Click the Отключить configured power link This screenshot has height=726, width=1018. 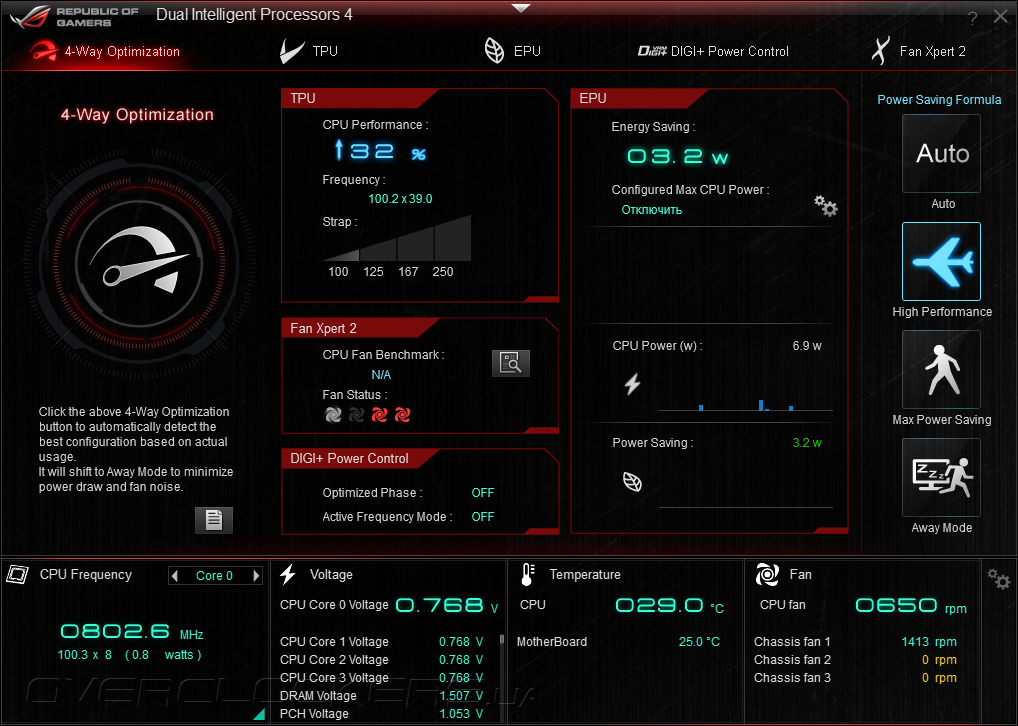click(x=652, y=210)
